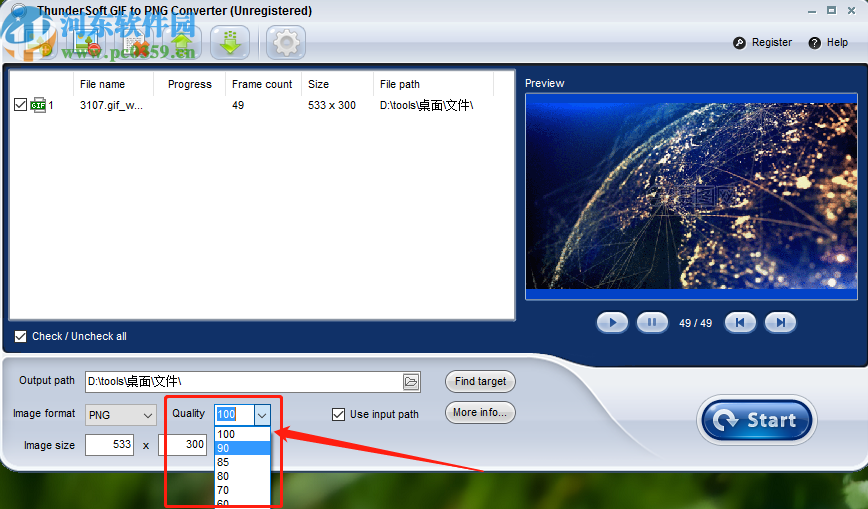
Task: Open settings with the gear icon
Action: pyautogui.click(x=286, y=43)
